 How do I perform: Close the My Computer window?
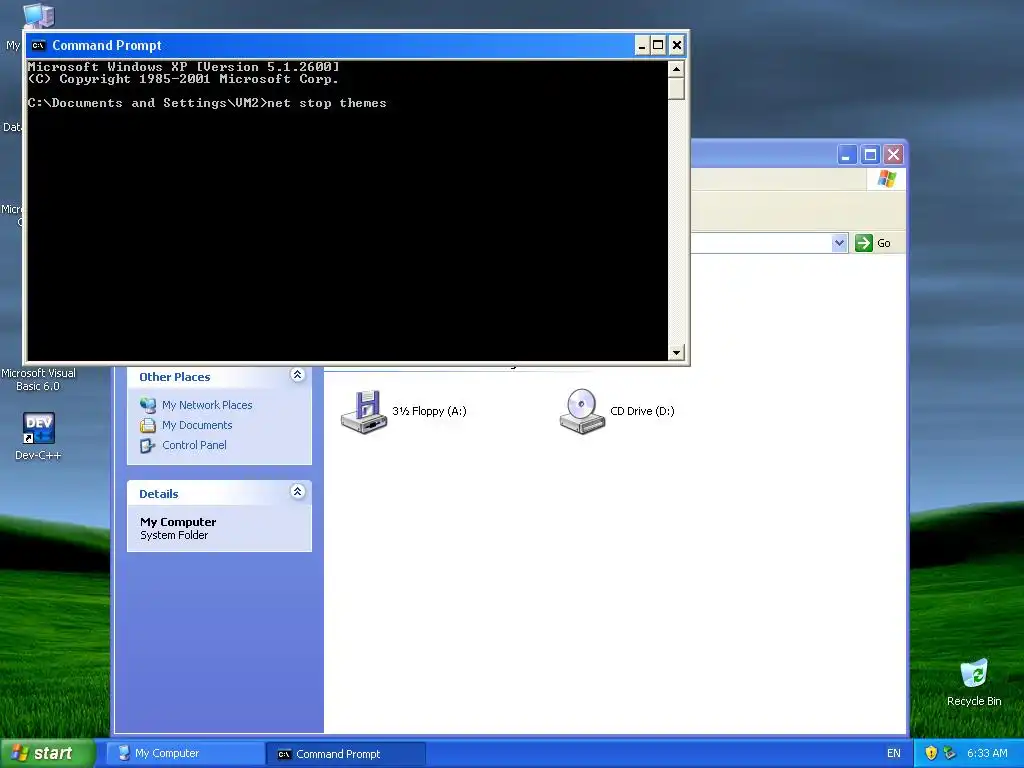pos(893,155)
